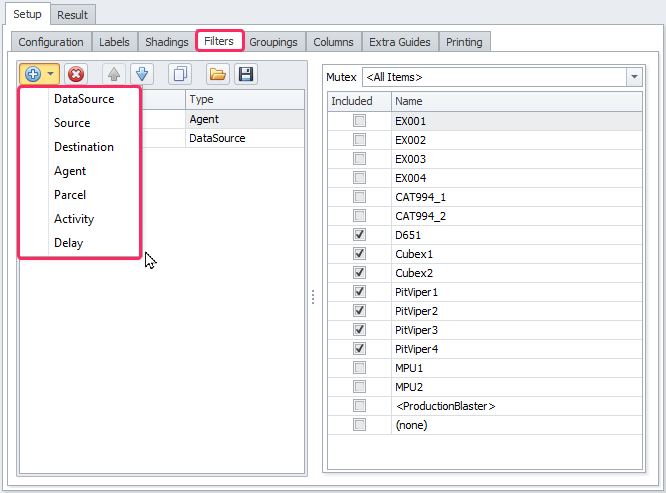Uncheck the D651 included checkbox
The image size is (666, 493).
pos(359,235)
